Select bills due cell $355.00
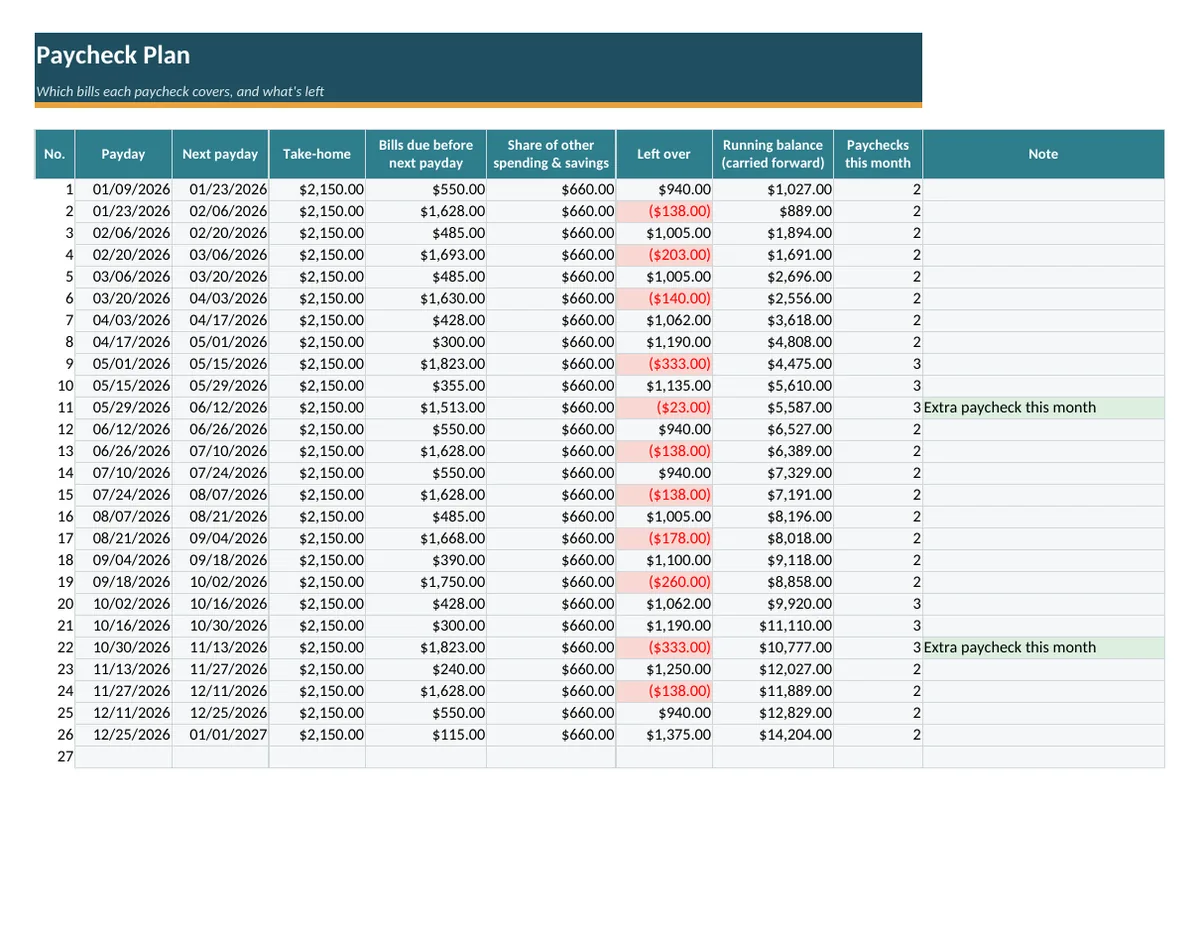Image resolution: width=1200 pixels, height=927 pixels. pyautogui.click(x=426, y=386)
